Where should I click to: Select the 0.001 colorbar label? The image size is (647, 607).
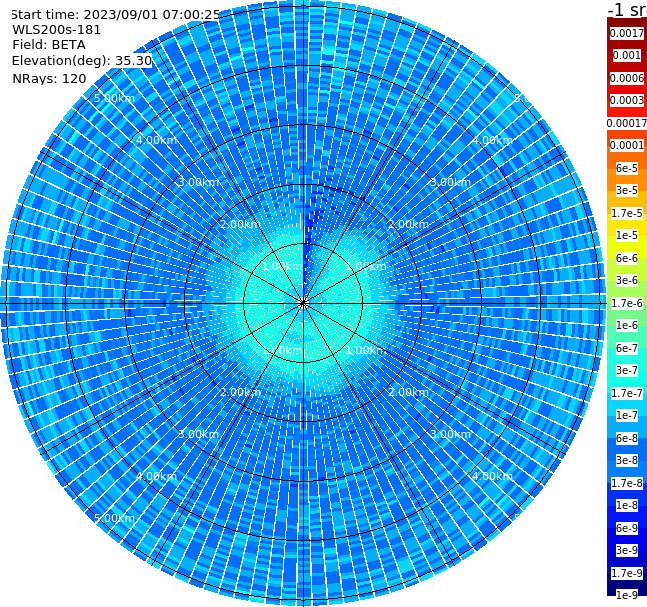click(x=627, y=55)
